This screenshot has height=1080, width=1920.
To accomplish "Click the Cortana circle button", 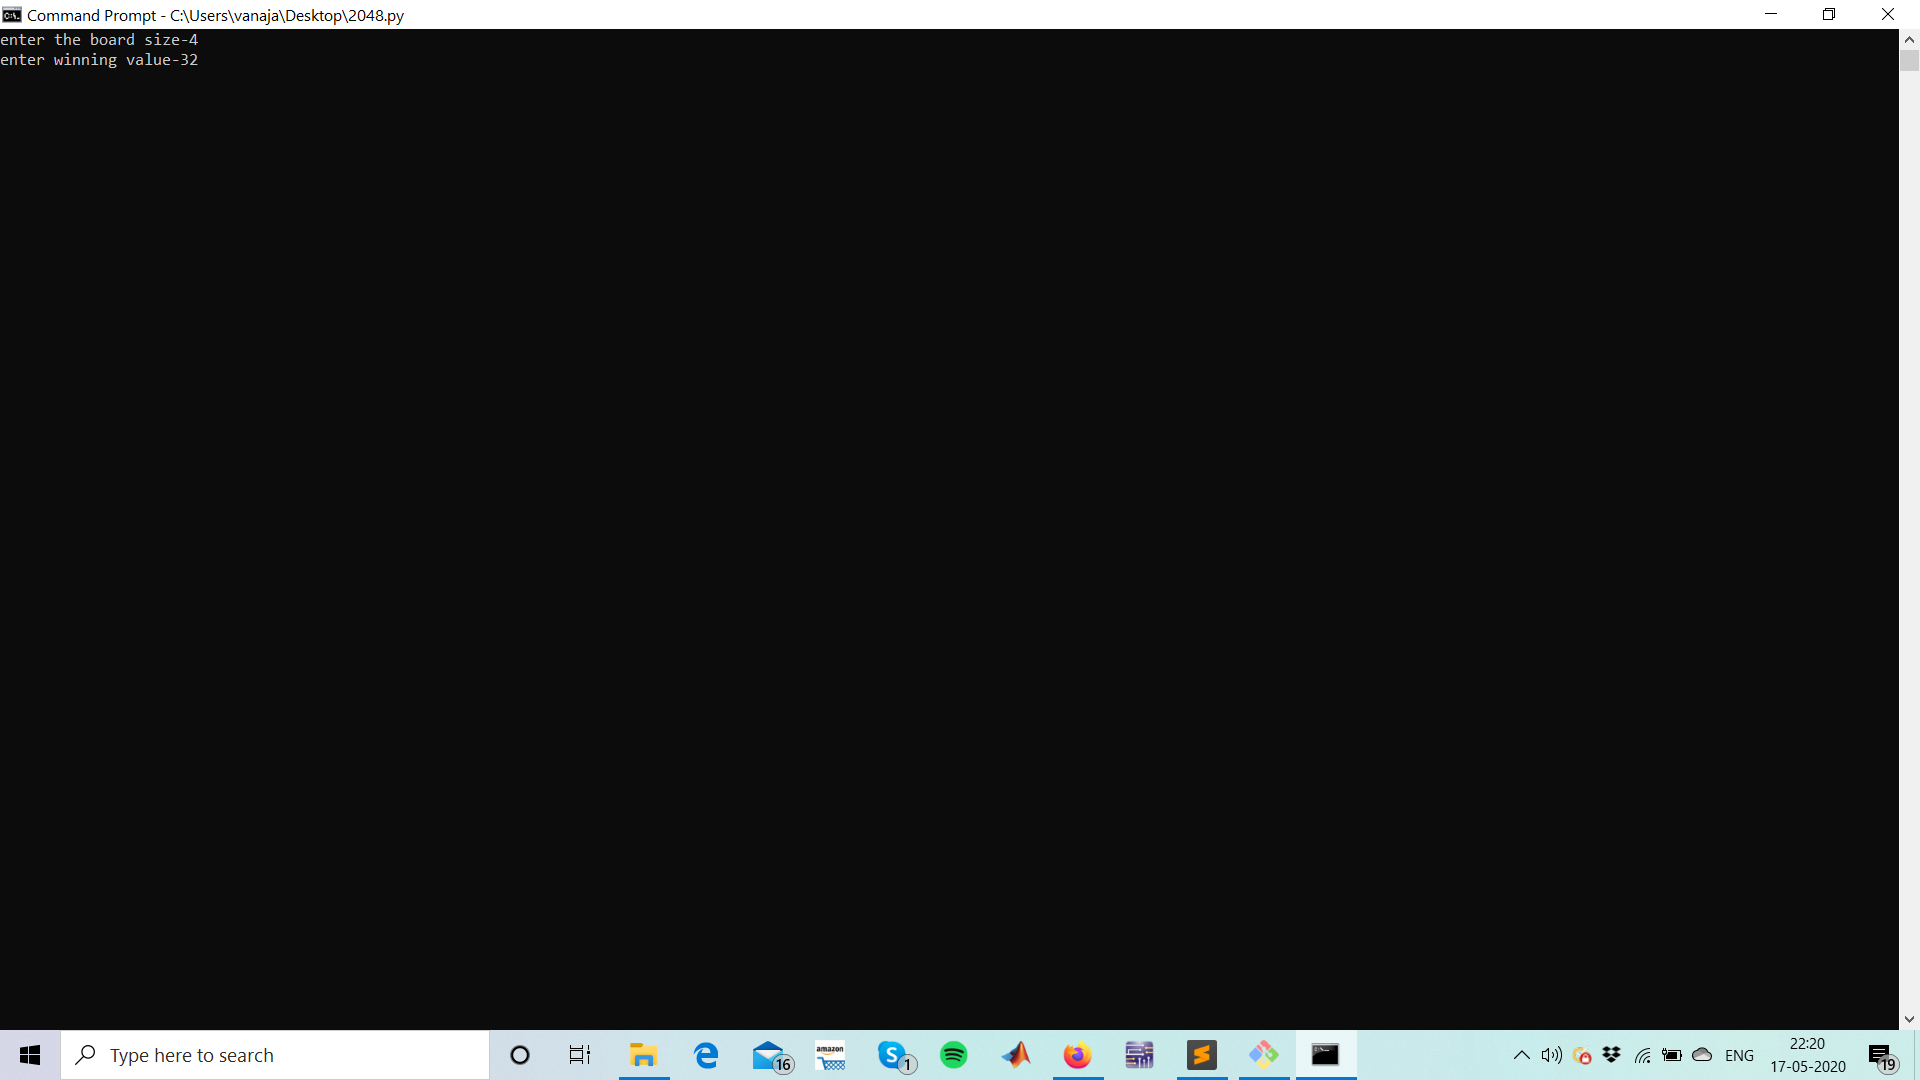I will 519,1055.
